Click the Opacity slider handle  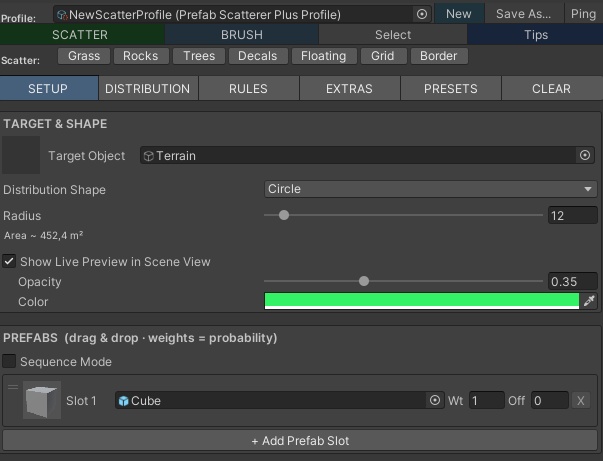coord(364,281)
